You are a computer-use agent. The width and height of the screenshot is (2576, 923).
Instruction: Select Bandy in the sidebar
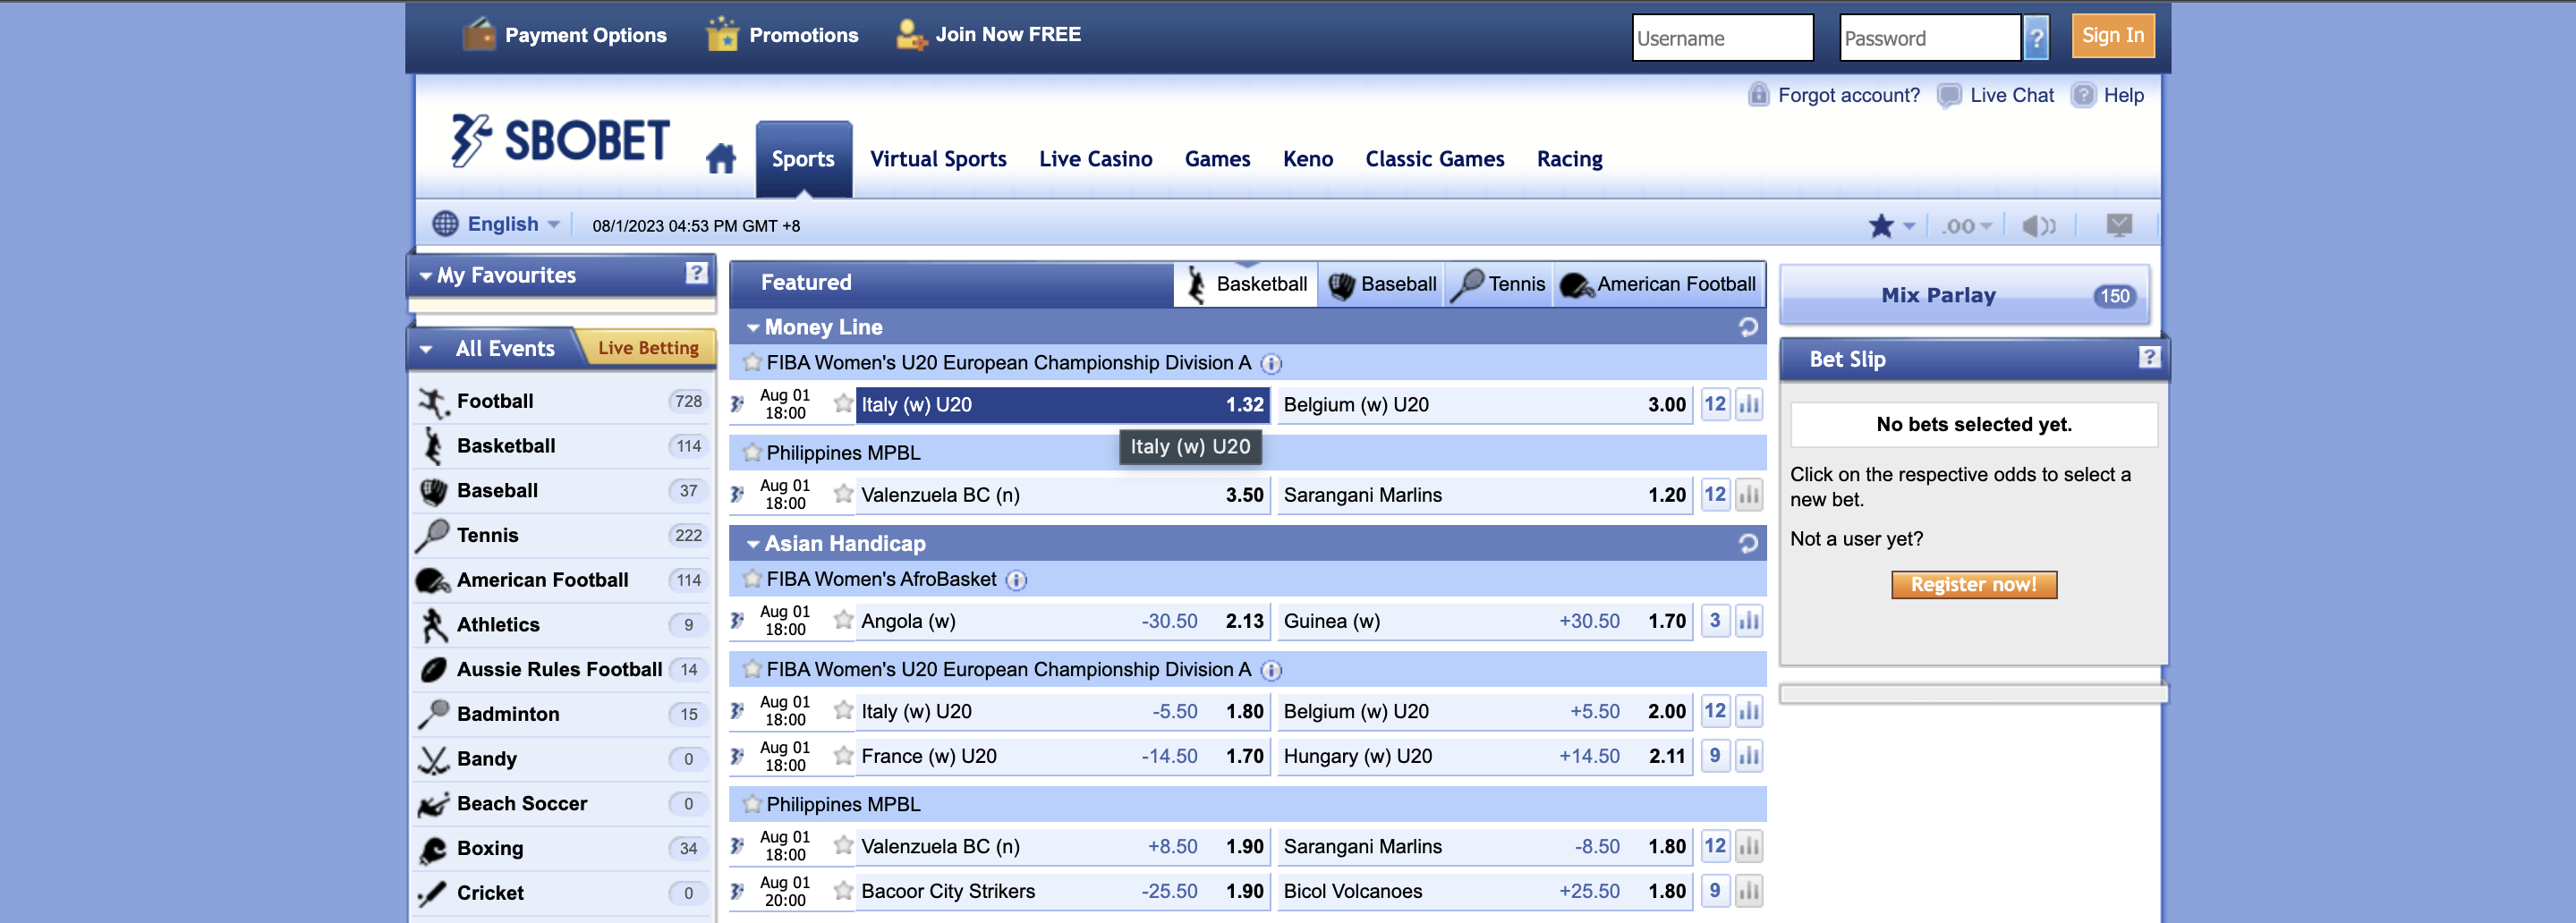tap(561, 759)
